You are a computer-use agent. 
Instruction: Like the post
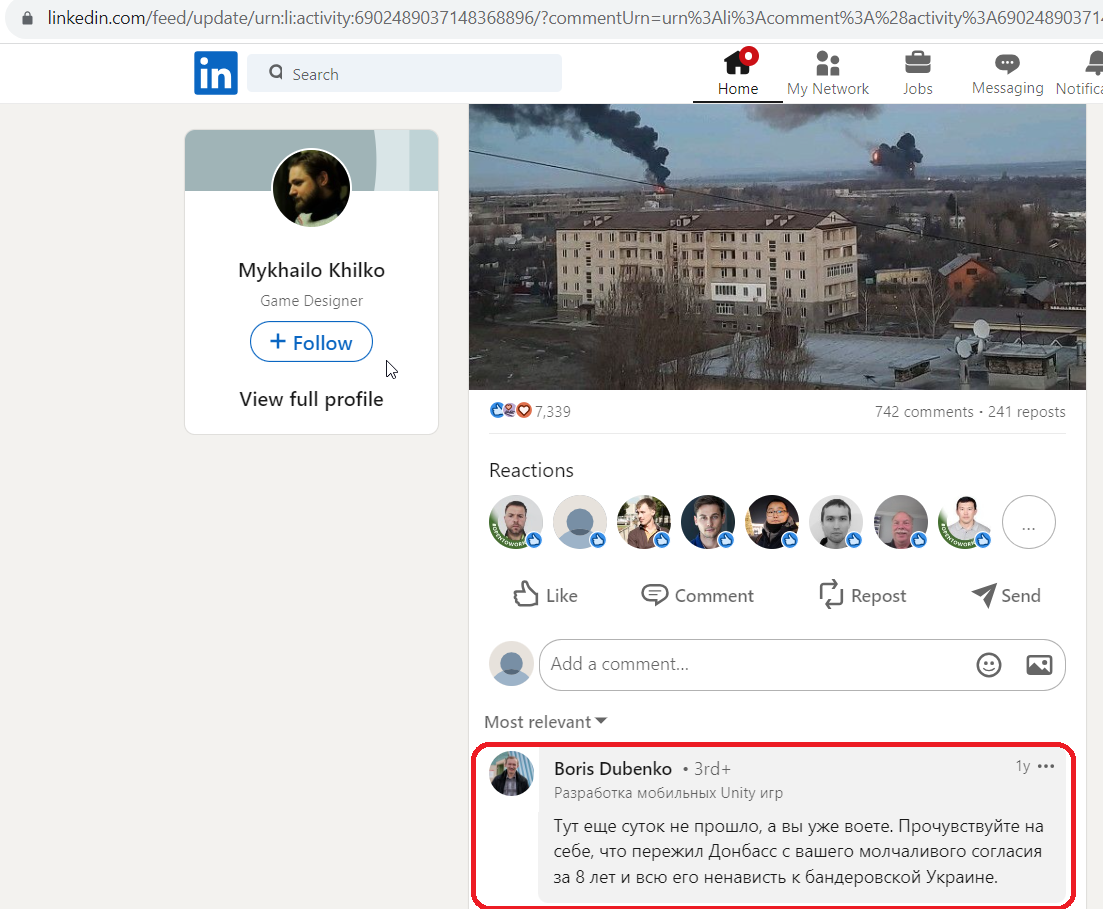pyautogui.click(x=545, y=595)
